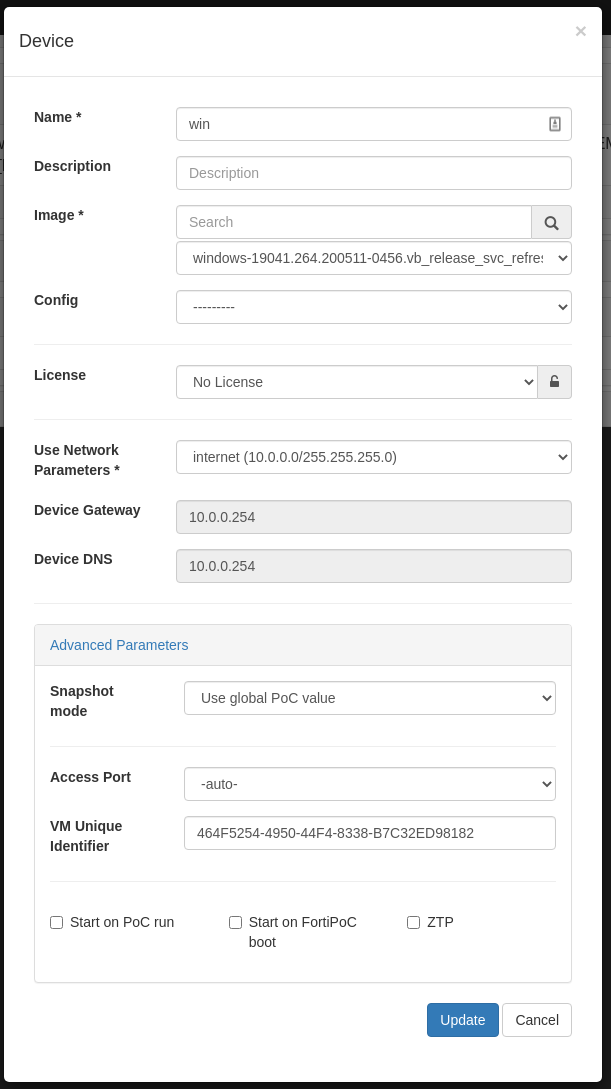The height and width of the screenshot is (1089, 611).
Task: Click the Cancel button
Action: [x=537, y=1020]
